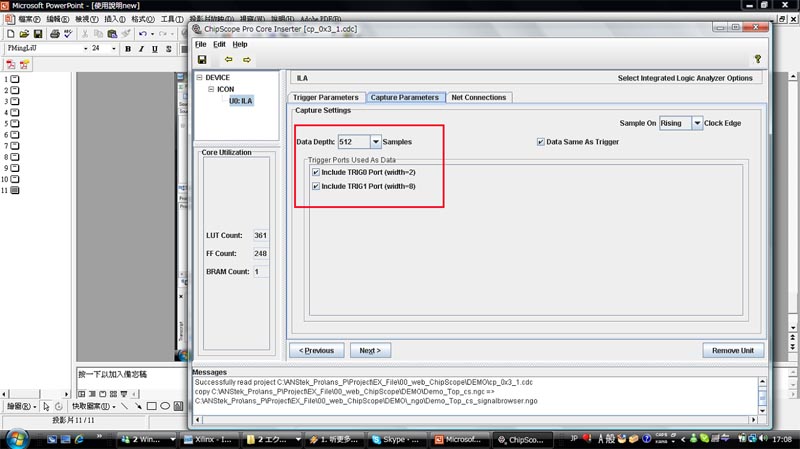Apply Underline formatting in PowerPoint

tap(155, 49)
